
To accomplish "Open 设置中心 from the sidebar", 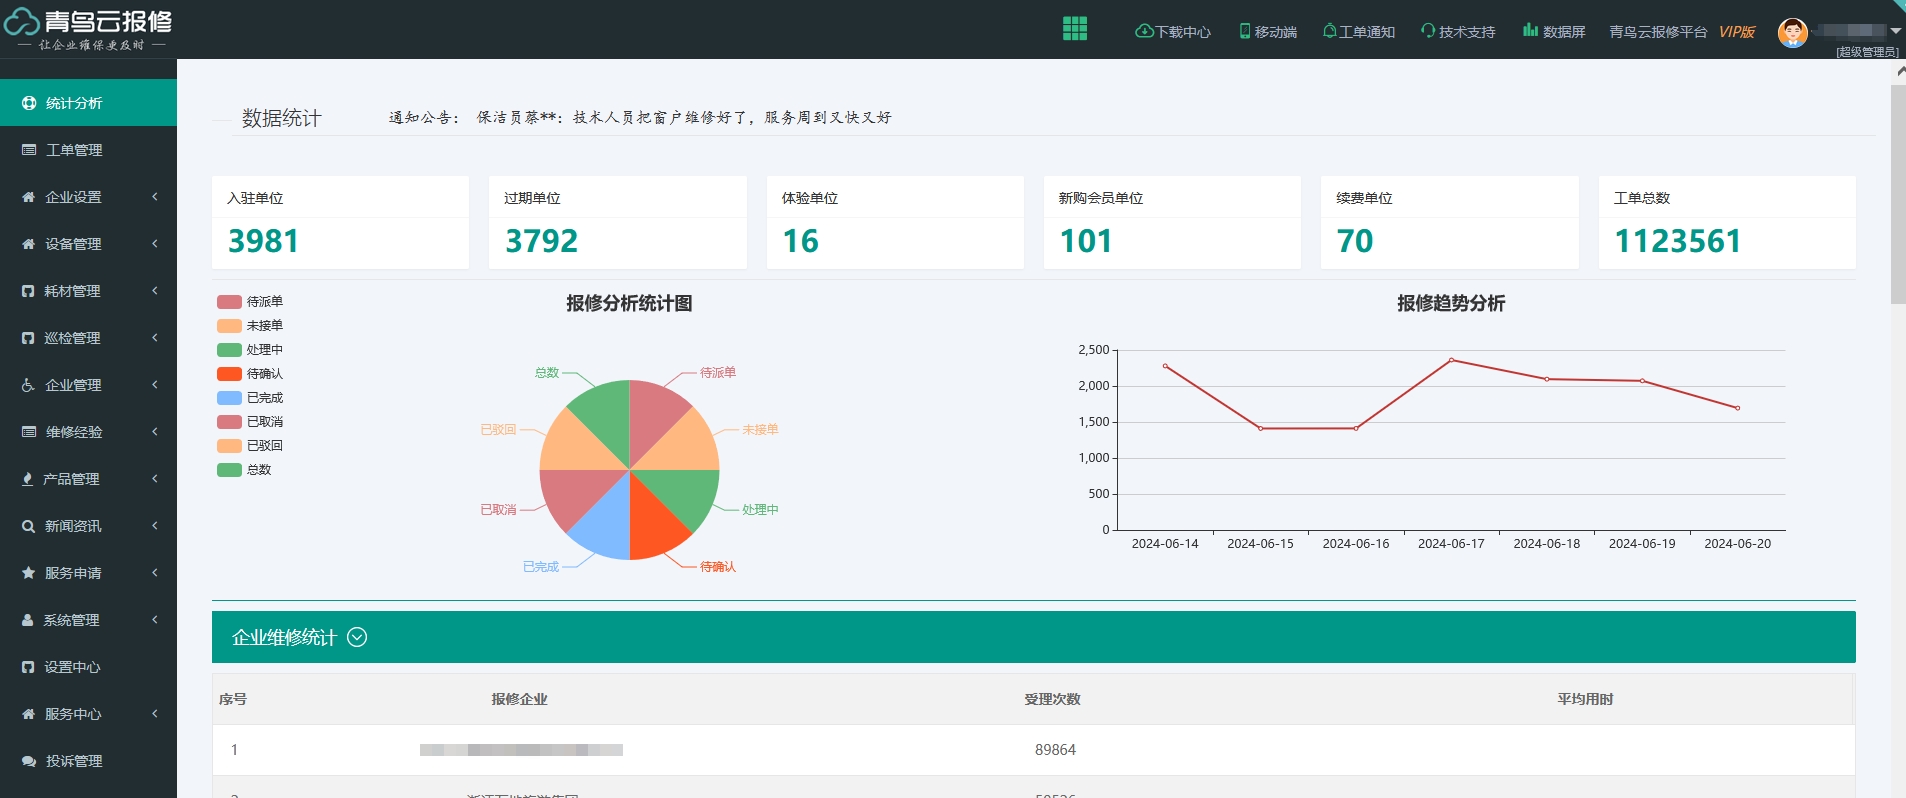I will pyautogui.click(x=72, y=667).
